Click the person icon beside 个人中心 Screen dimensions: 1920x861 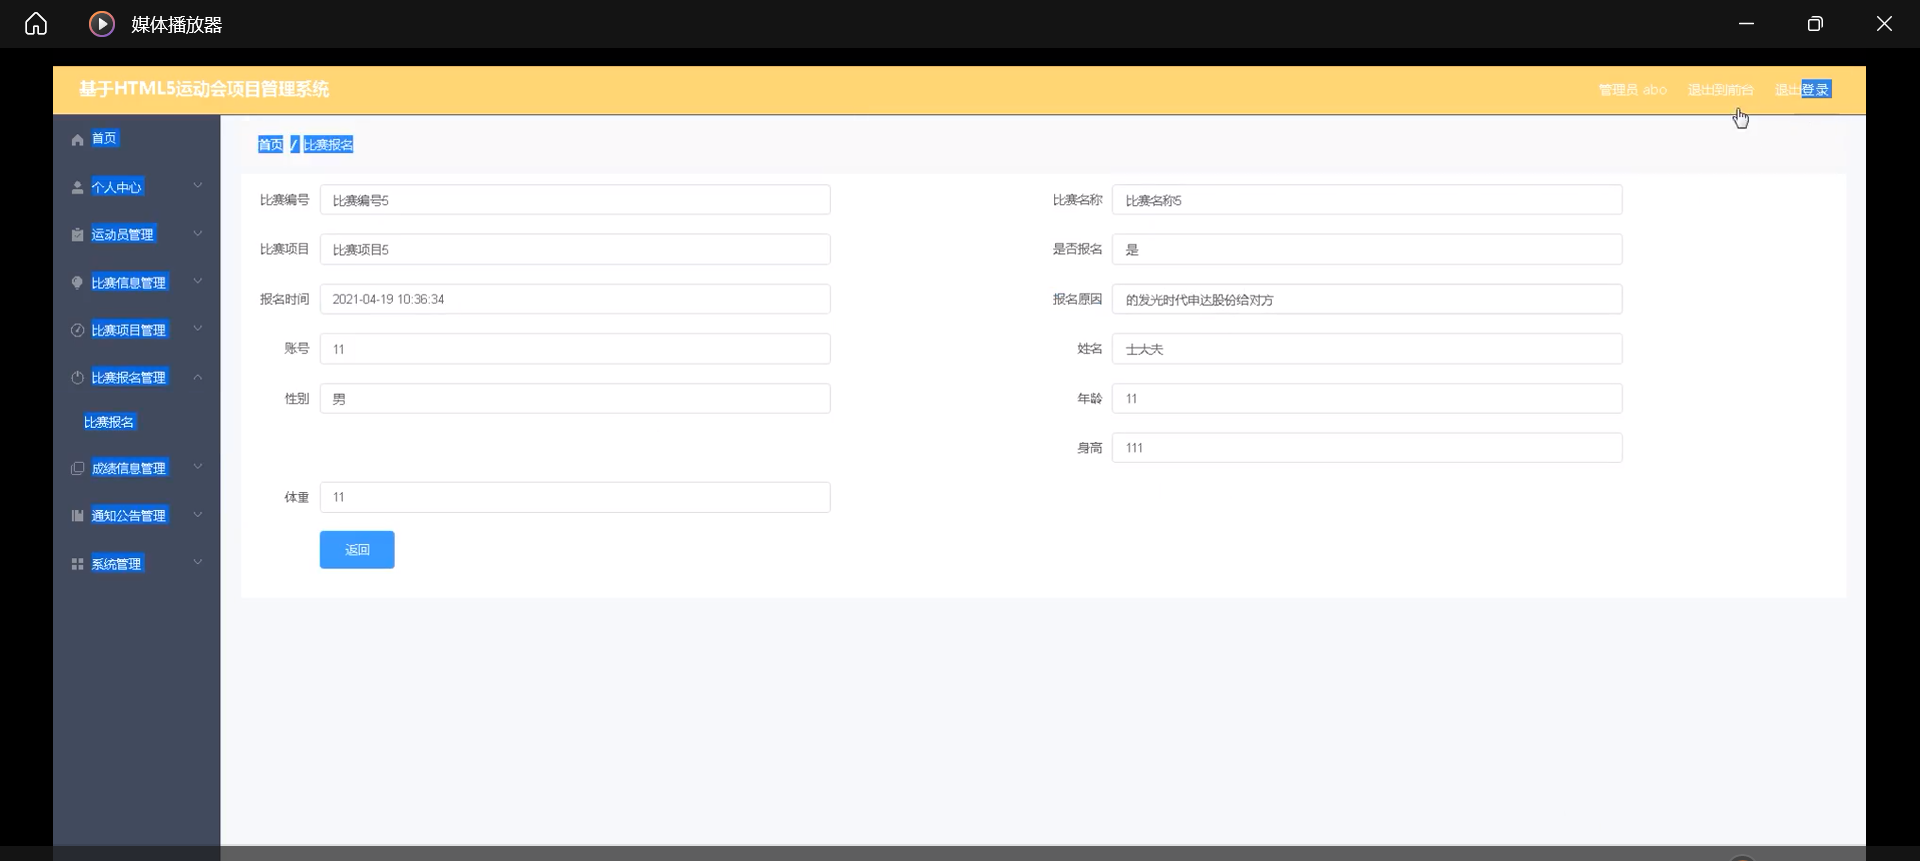(x=77, y=188)
